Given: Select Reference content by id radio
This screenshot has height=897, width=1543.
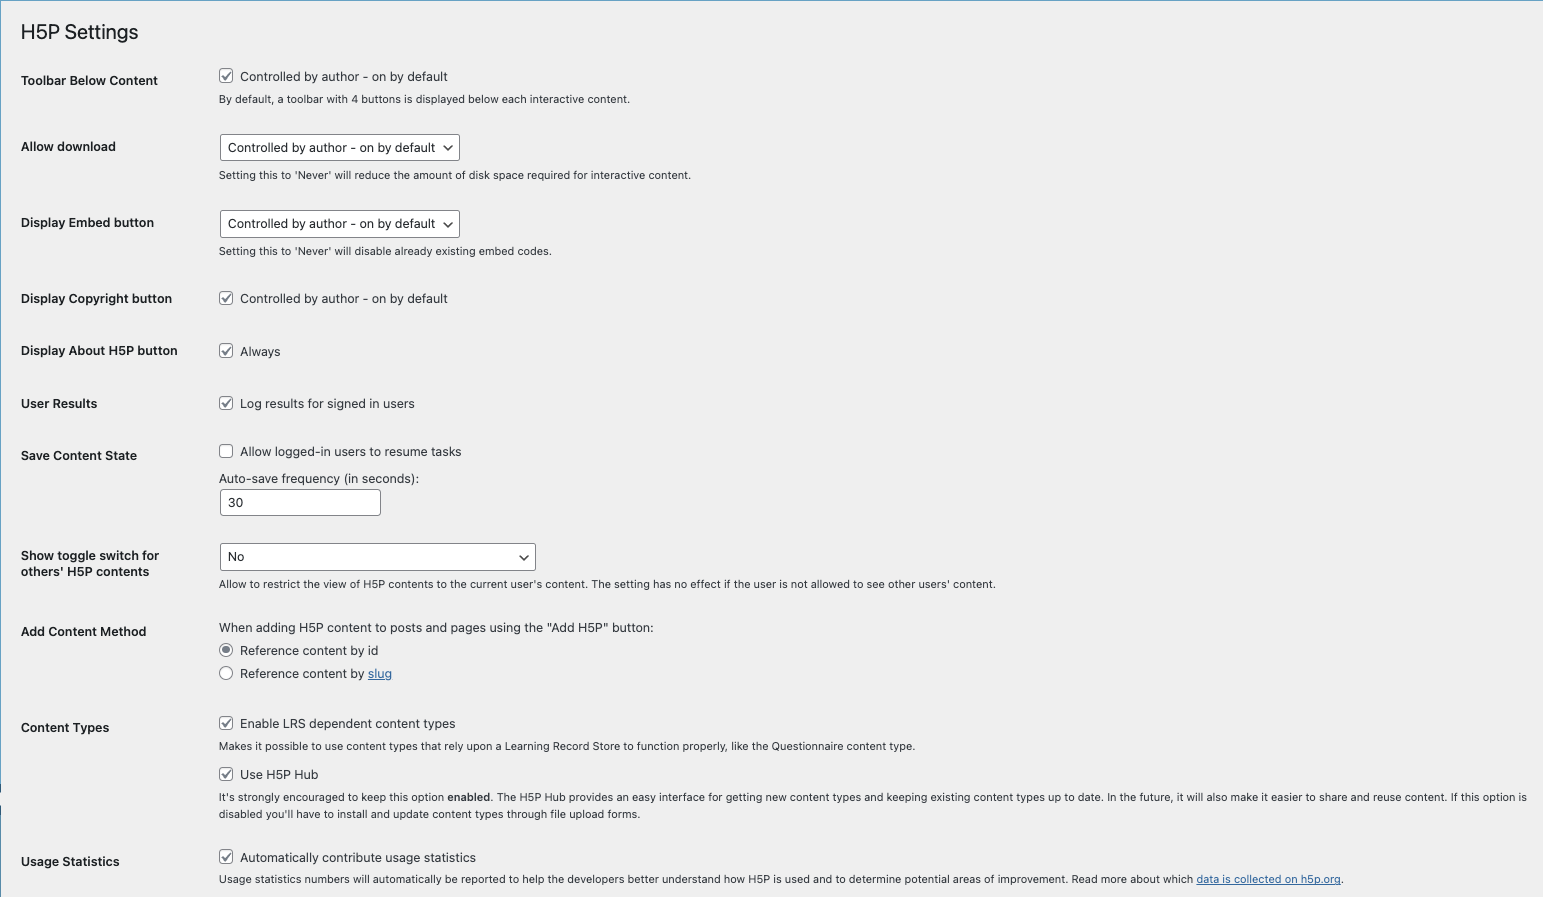Looking at the screenshot, I should pyautogui.click(x=226, y=650).
